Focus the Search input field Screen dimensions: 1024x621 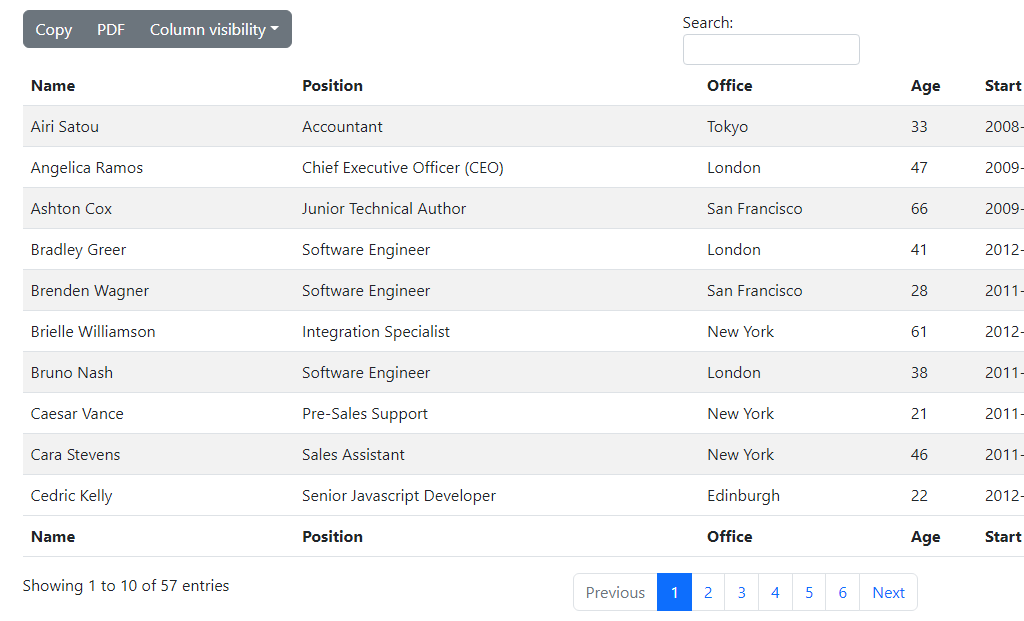pyautogui.click(x=770, y=50)
